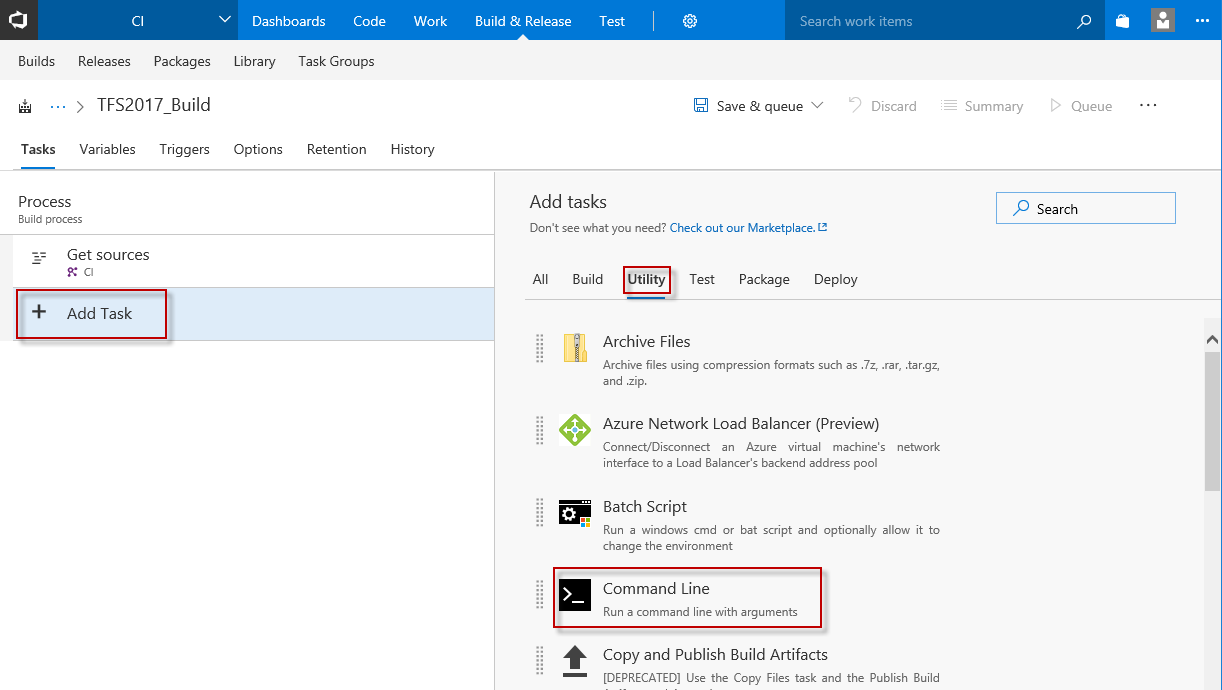Screen dimensions: 1222x690
Task: Click the drag handle beside Batch Script
Action: 540,513
